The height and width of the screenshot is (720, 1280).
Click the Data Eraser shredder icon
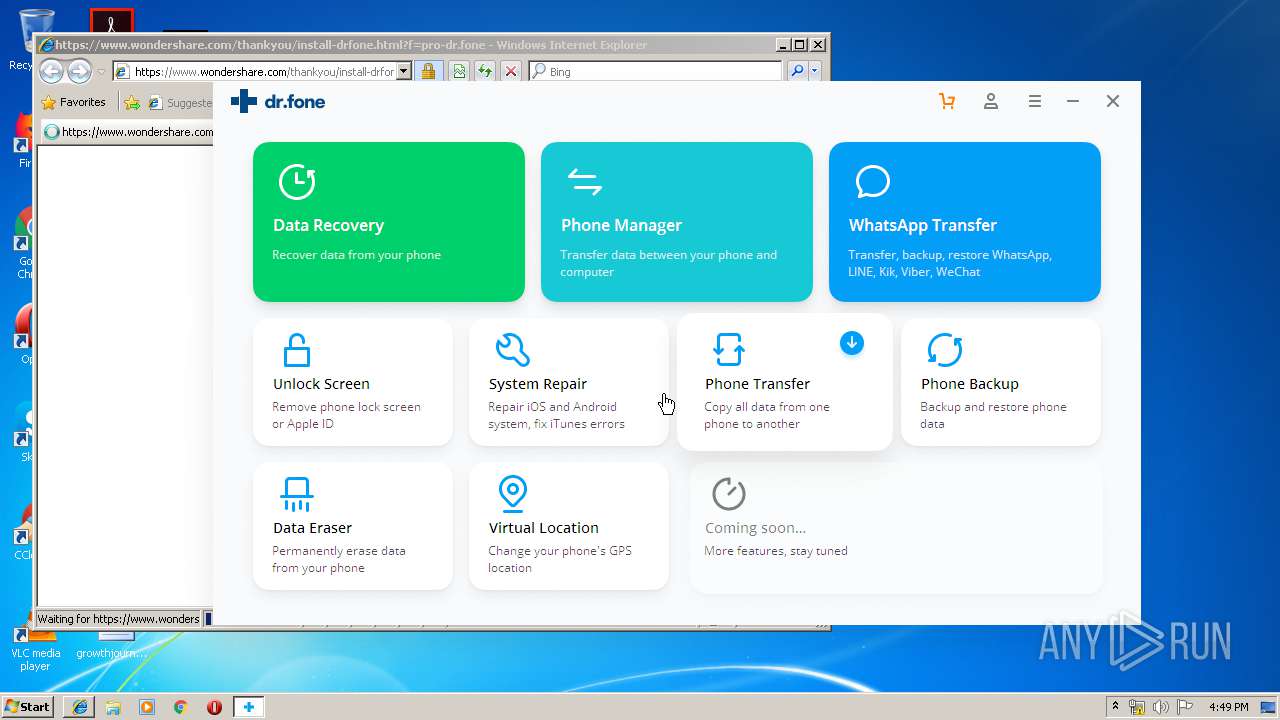click(x=297, y=494)
